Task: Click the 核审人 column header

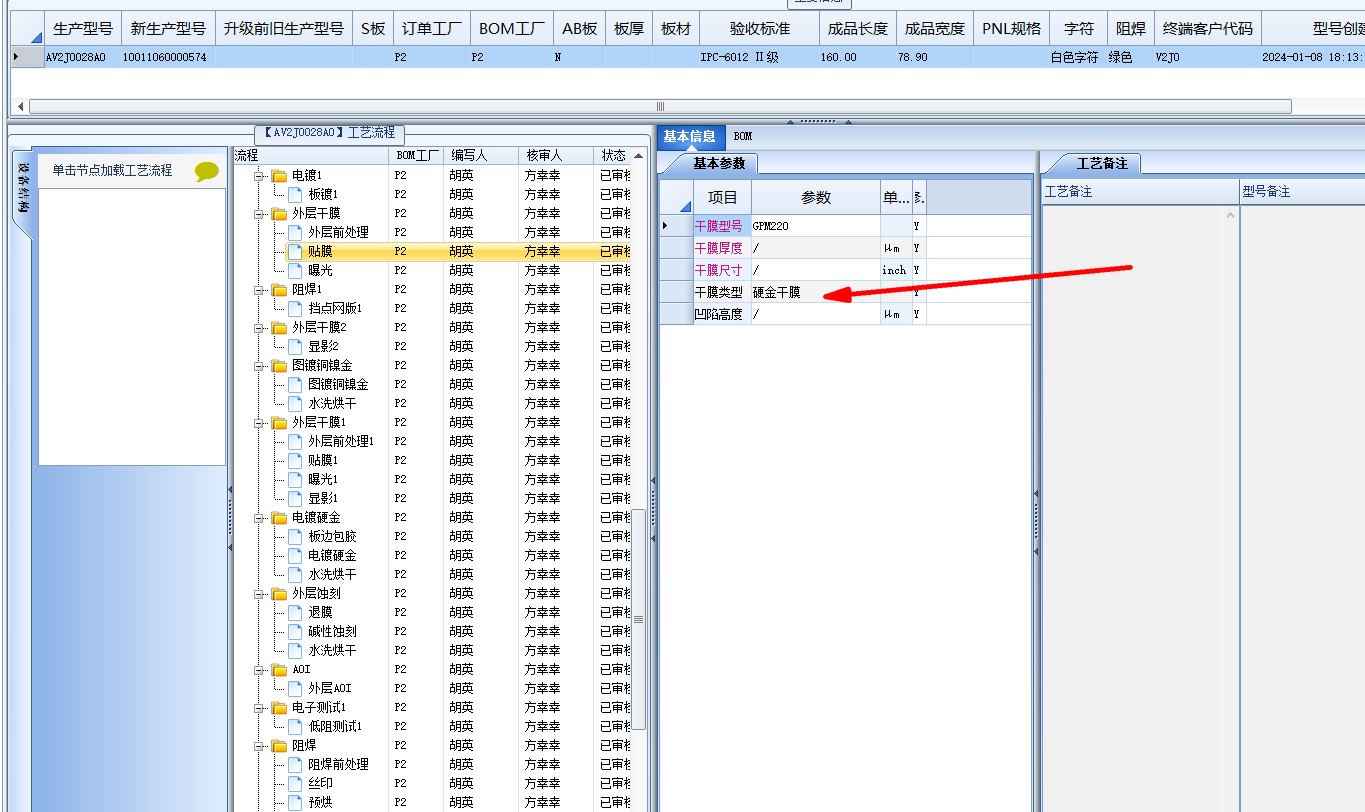Action: click(x=556, y=155)
